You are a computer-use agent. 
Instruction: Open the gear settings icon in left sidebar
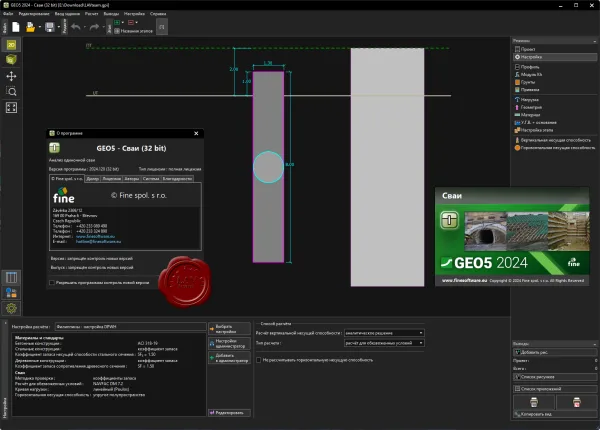(x=11, y=308)
